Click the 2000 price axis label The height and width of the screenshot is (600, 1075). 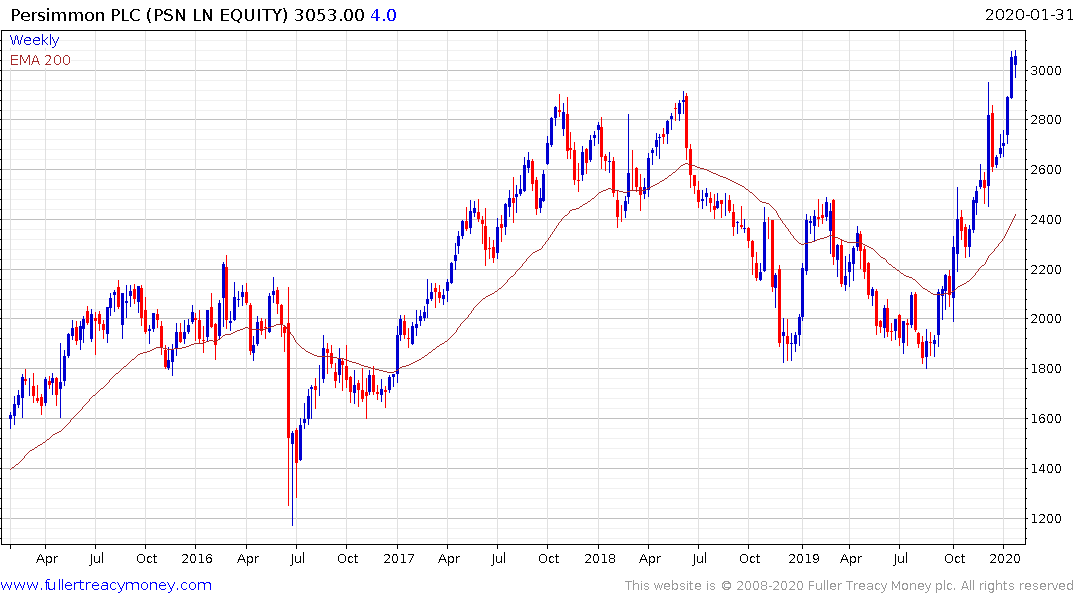coord(1046,319)
